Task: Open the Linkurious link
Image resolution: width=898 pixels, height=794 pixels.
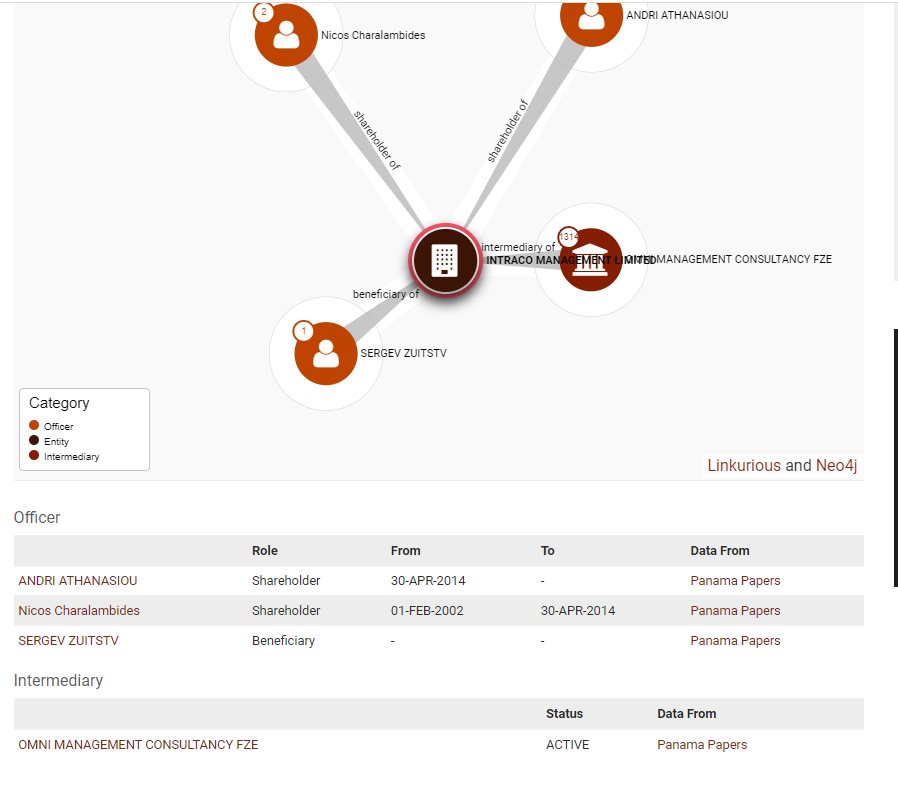Action: [x=744, y=465]
